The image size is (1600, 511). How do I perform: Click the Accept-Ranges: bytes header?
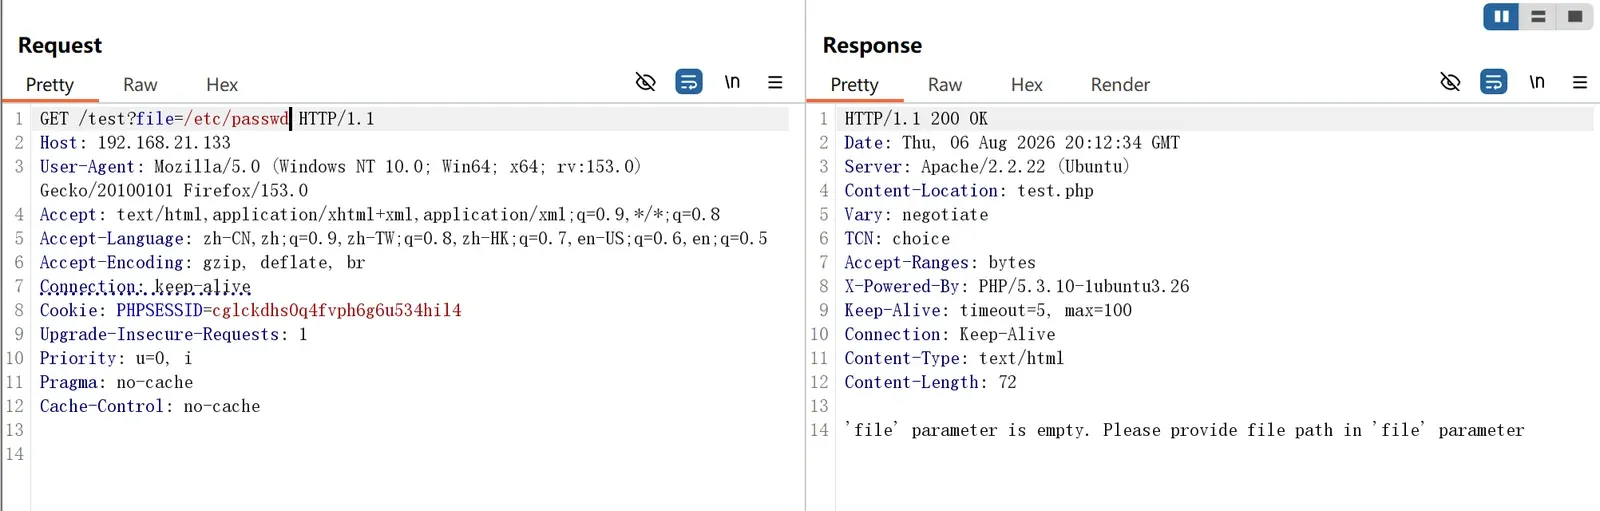pos(940,263)
